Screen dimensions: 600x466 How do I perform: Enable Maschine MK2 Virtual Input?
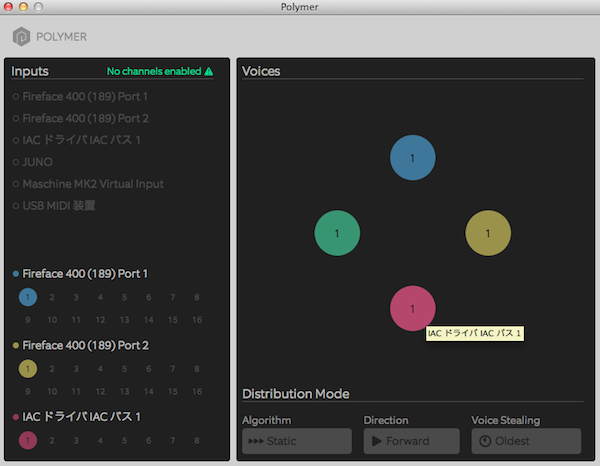click(x=88, y=184)
